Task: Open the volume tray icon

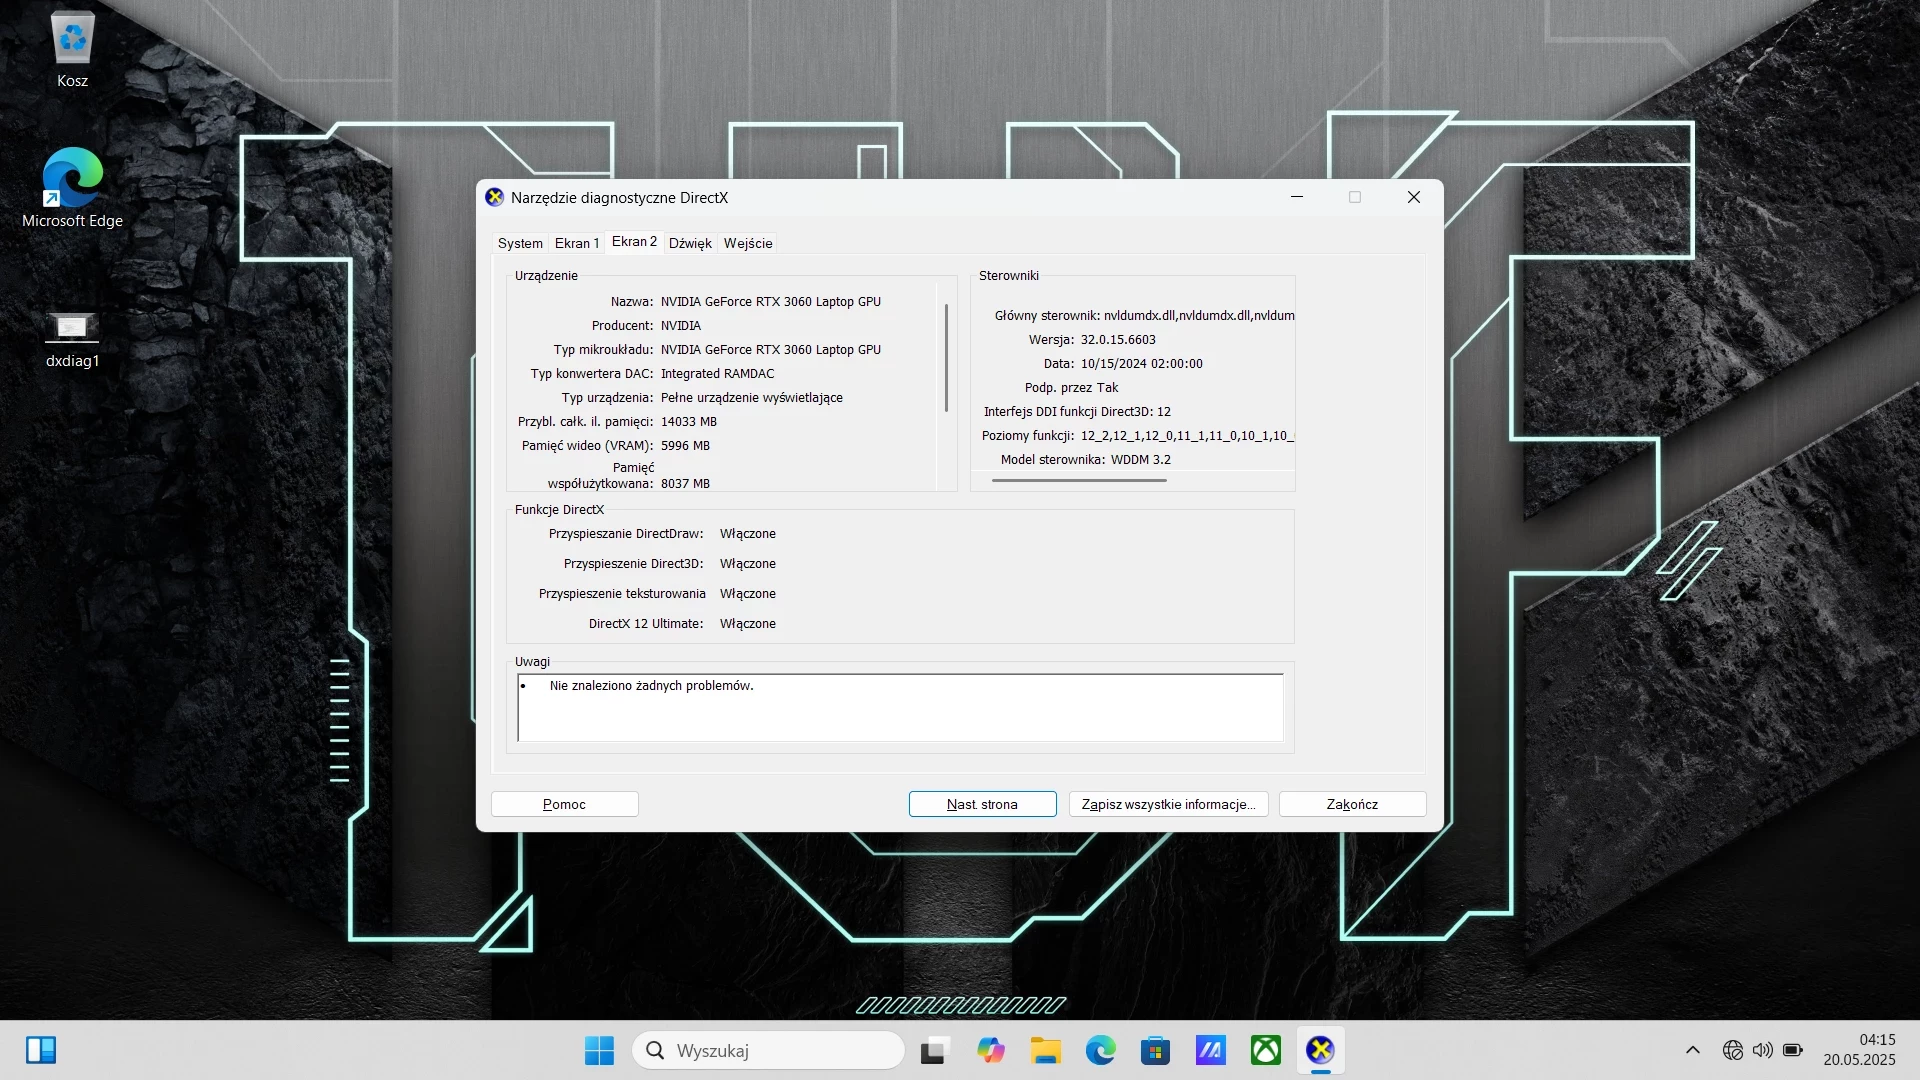Action: click(1763, 1050)
